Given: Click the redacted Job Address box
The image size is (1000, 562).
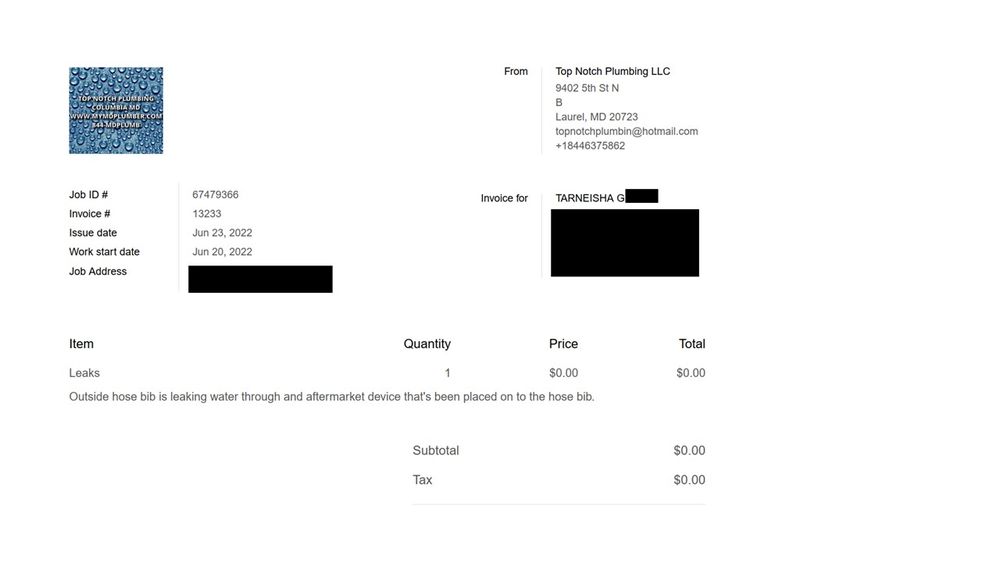Looking at the screenshot, I should [260, 279].
